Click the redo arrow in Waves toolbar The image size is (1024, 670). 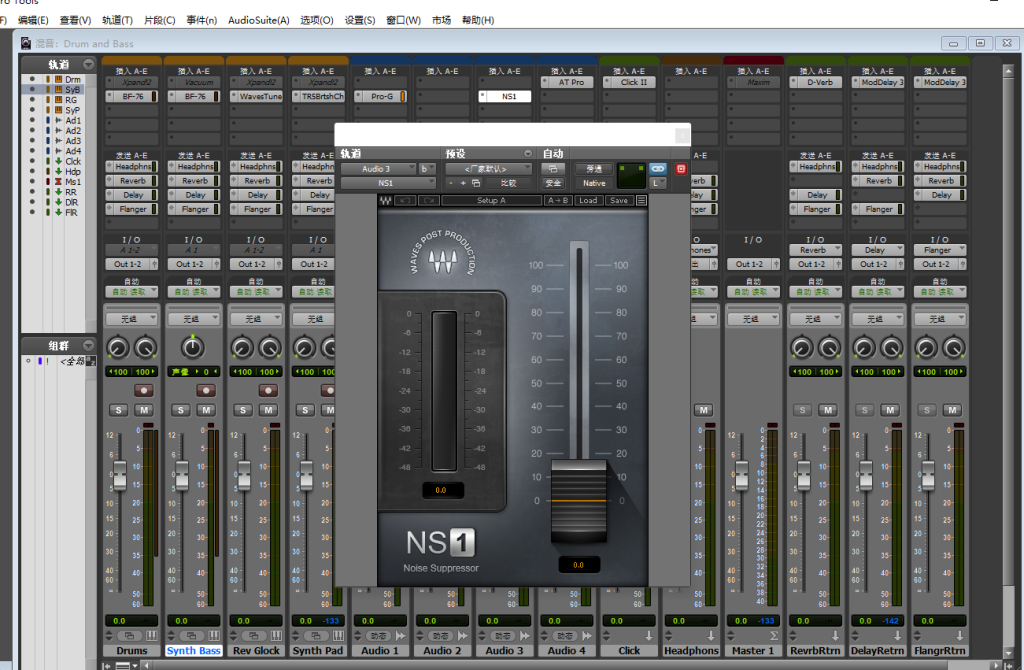click(428, 200)
